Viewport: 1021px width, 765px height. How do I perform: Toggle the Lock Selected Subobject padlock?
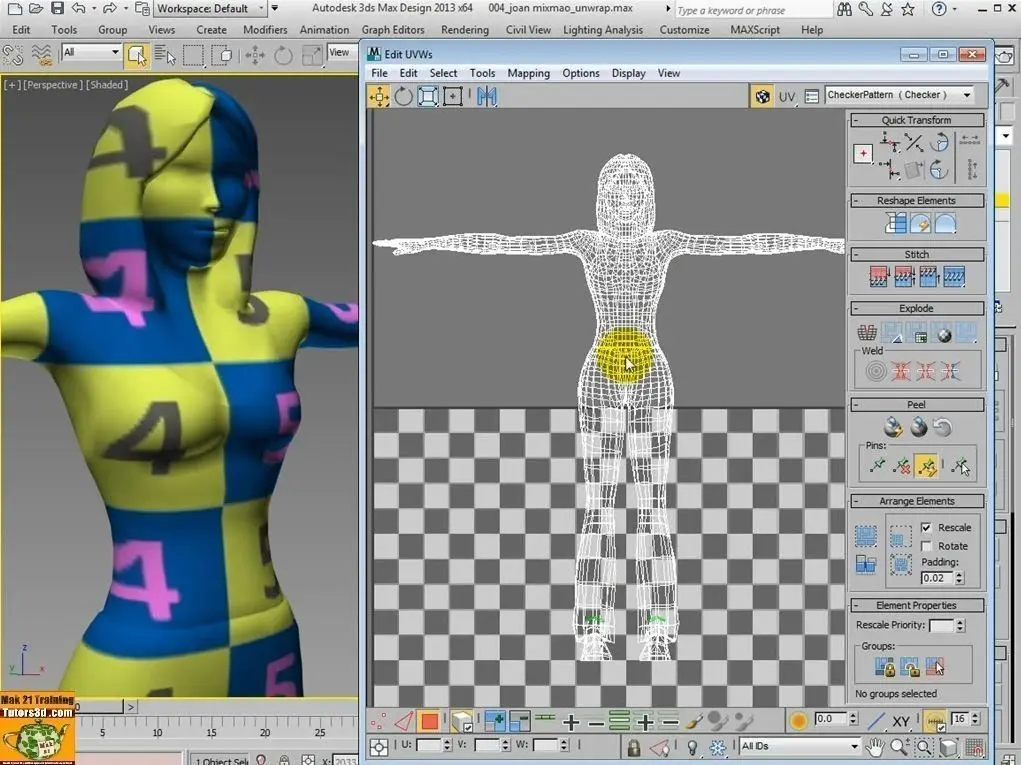tap(633, 747)
